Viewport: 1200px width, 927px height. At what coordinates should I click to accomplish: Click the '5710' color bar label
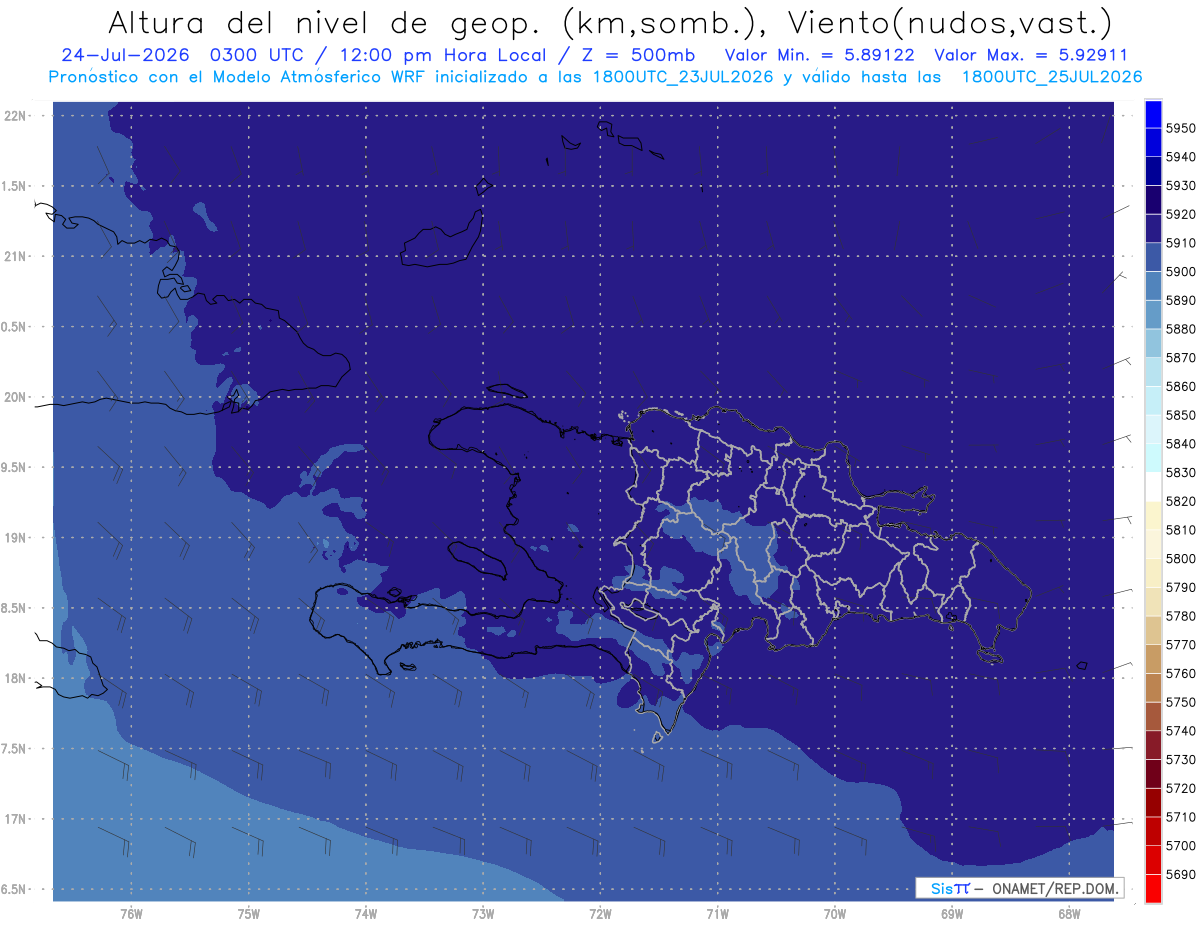(1181, 817)
